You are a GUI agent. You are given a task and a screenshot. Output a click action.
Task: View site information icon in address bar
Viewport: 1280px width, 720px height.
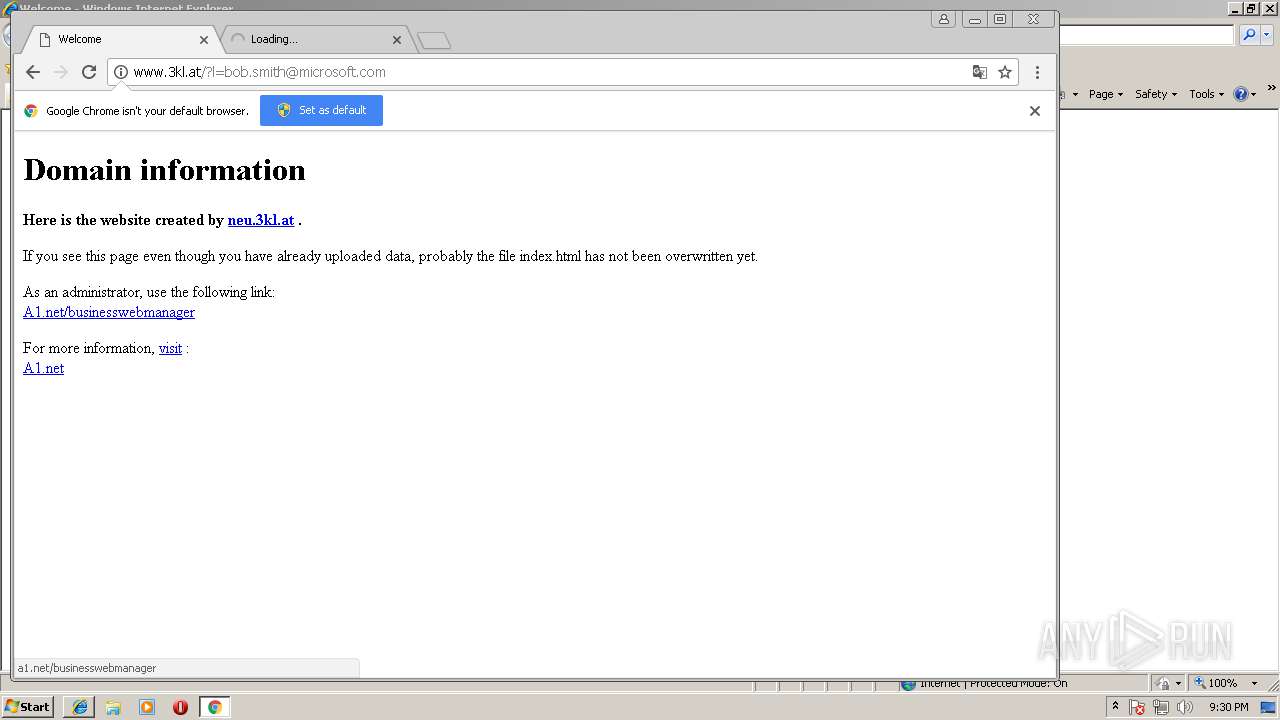click(121, 72)
